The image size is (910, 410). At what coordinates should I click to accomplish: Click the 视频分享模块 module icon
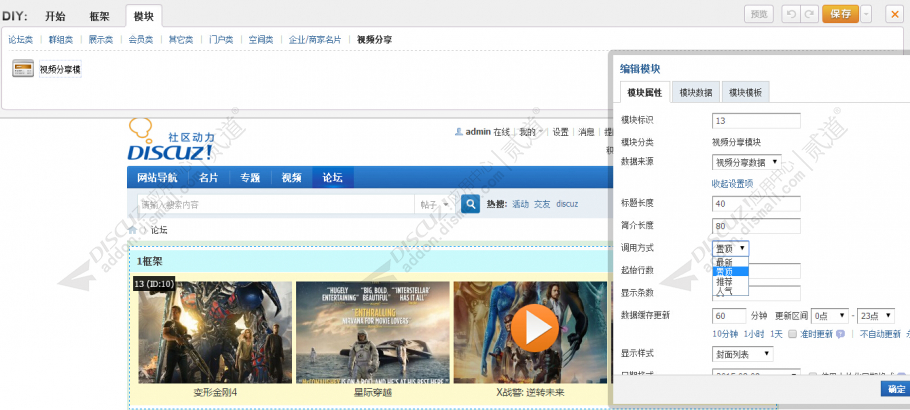23,69
